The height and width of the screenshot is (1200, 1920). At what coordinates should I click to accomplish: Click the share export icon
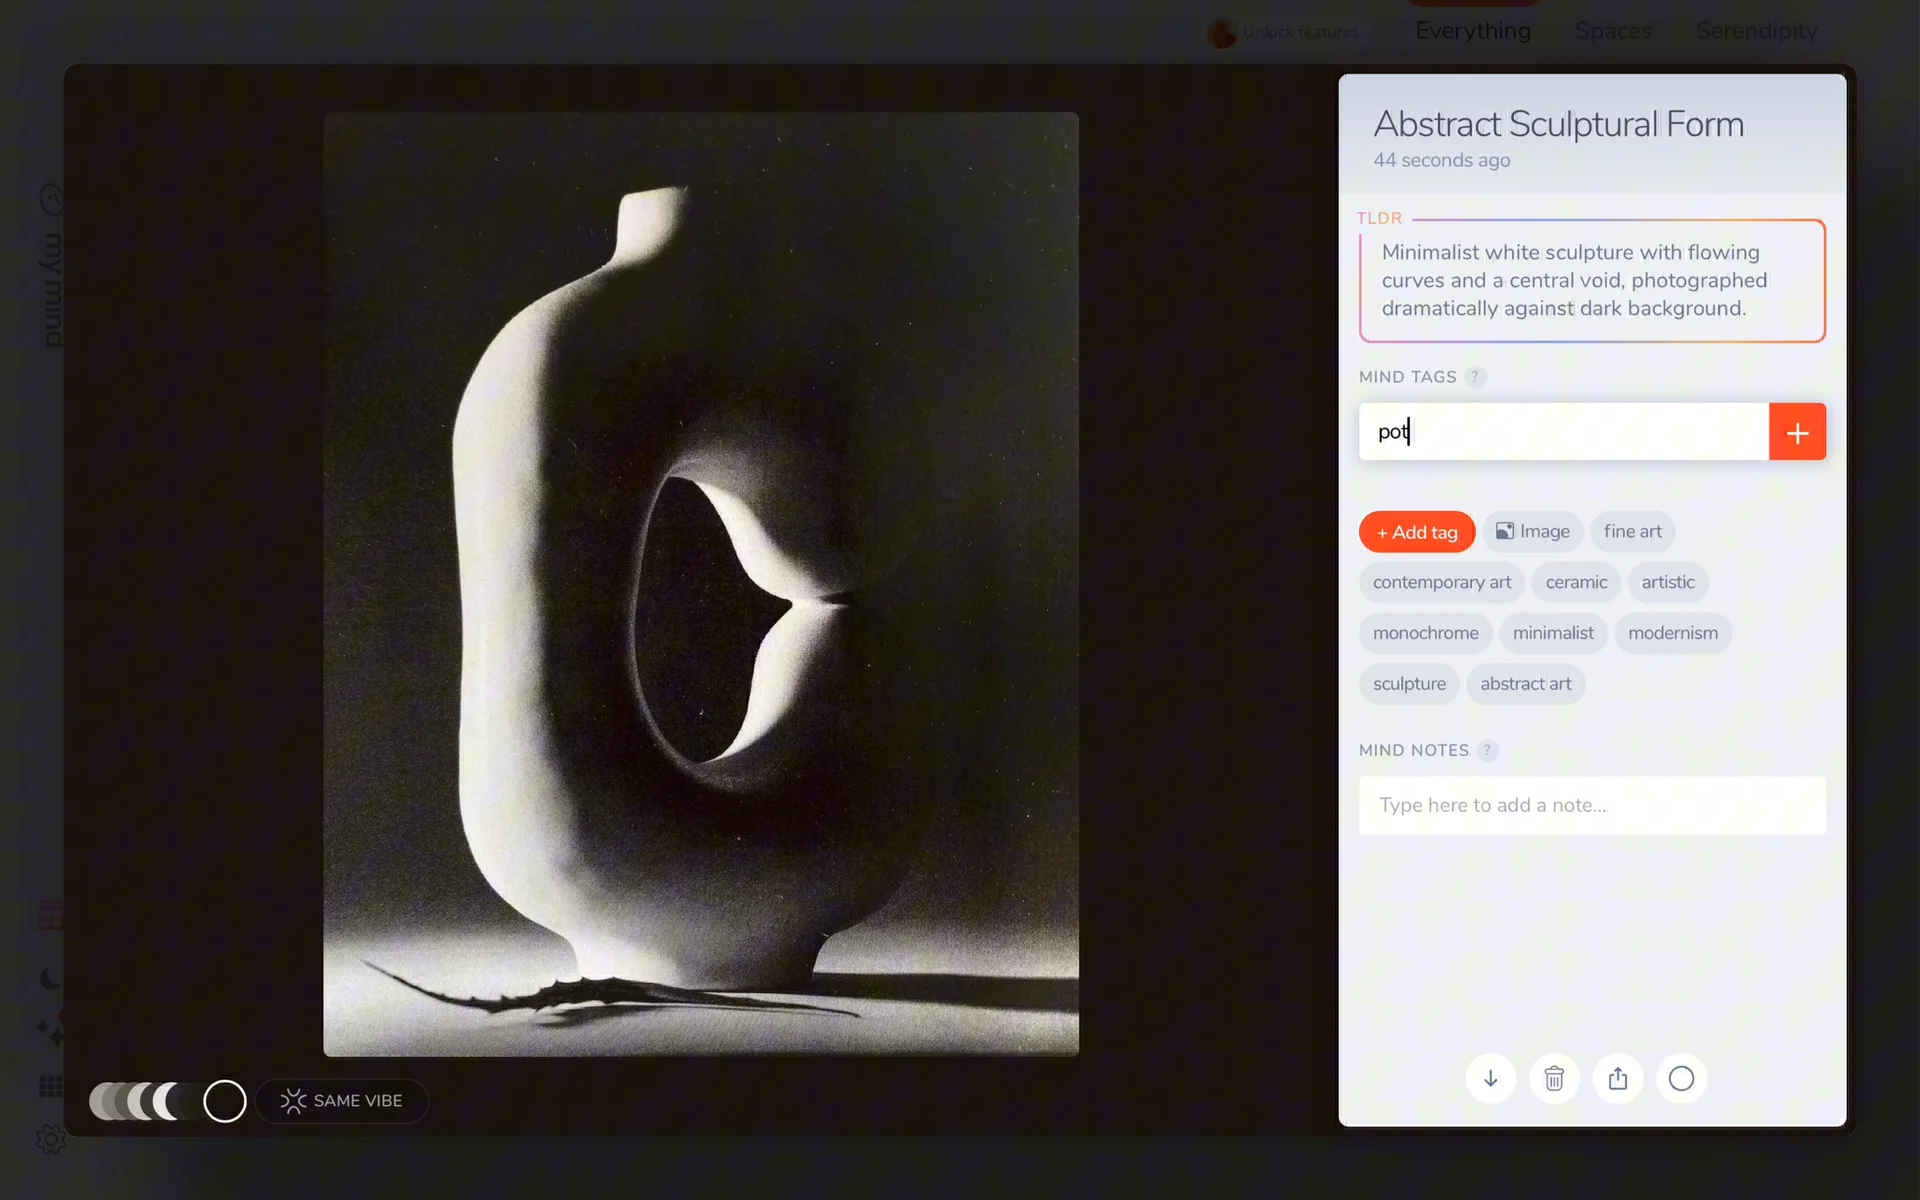tap(1618, 1078)
